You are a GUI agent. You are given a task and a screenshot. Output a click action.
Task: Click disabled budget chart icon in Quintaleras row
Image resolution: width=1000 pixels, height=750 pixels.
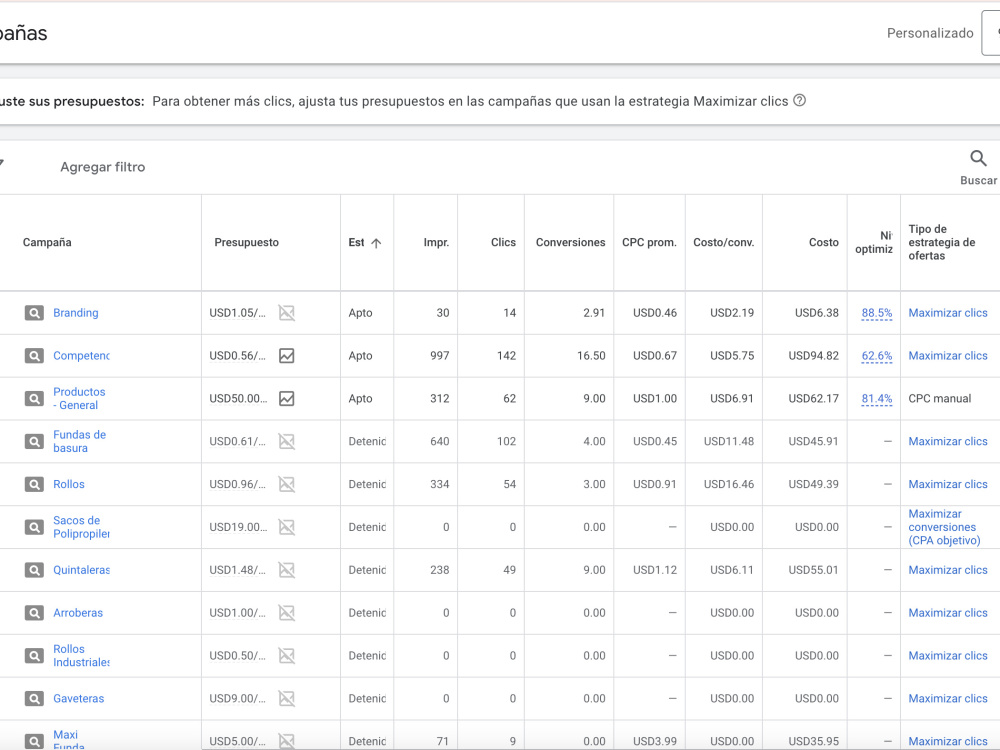(287, 570)
